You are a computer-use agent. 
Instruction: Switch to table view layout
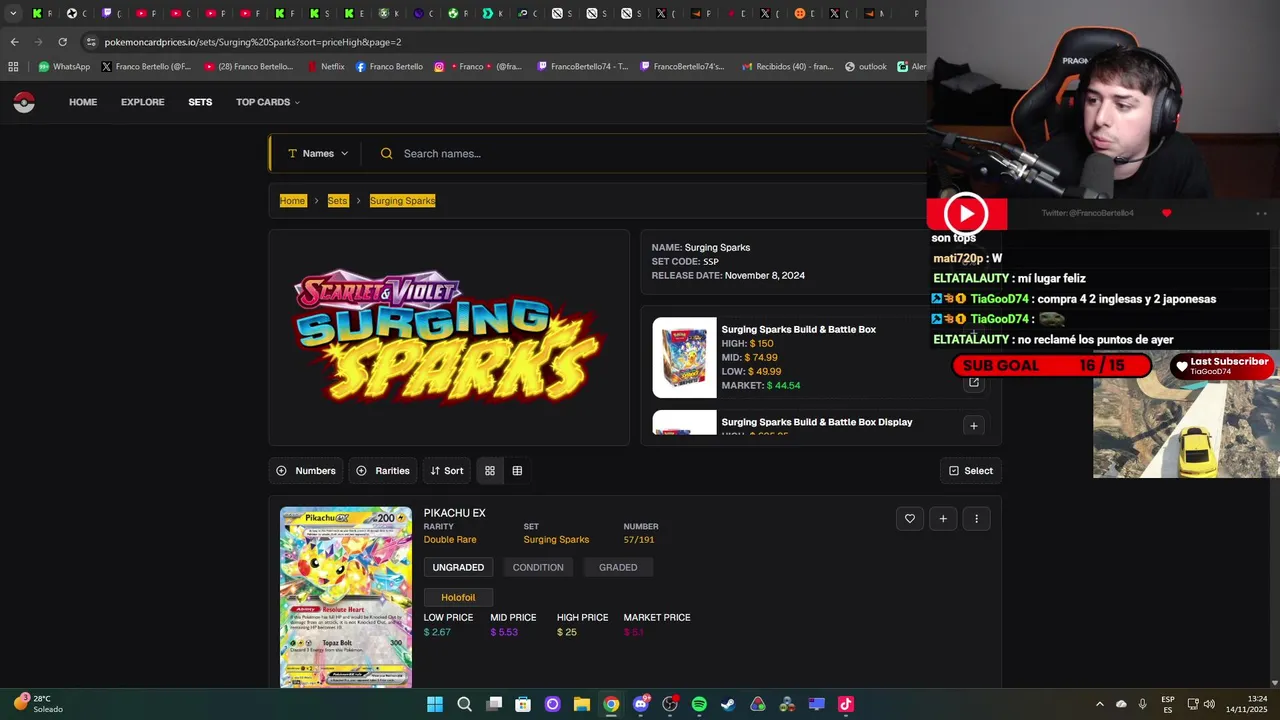pos(517,471)
